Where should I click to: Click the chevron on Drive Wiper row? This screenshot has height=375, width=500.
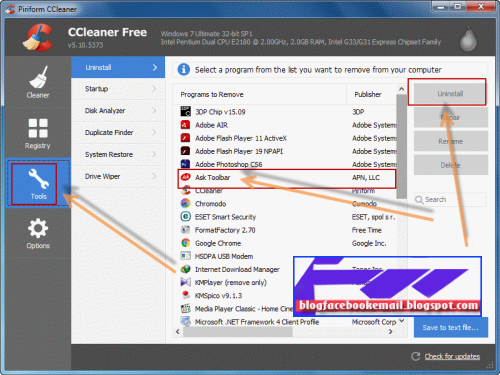154,176
